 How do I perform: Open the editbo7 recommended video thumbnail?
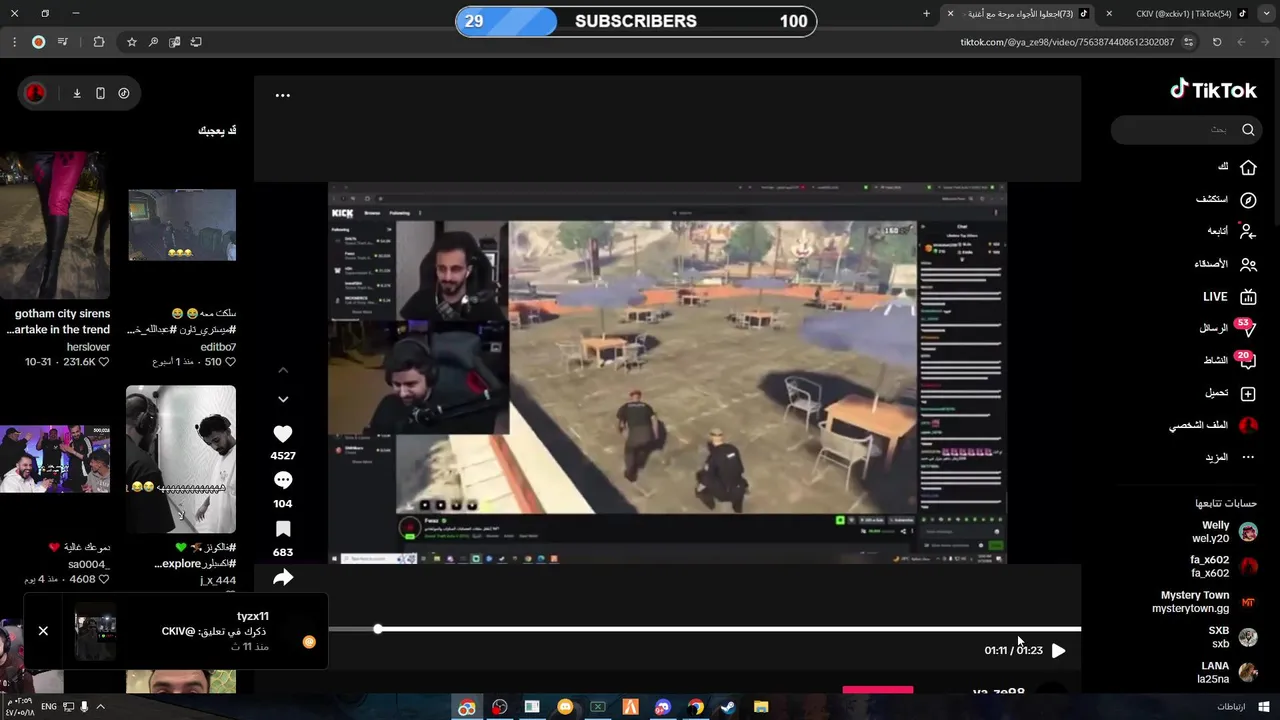(x=182, y=225)
